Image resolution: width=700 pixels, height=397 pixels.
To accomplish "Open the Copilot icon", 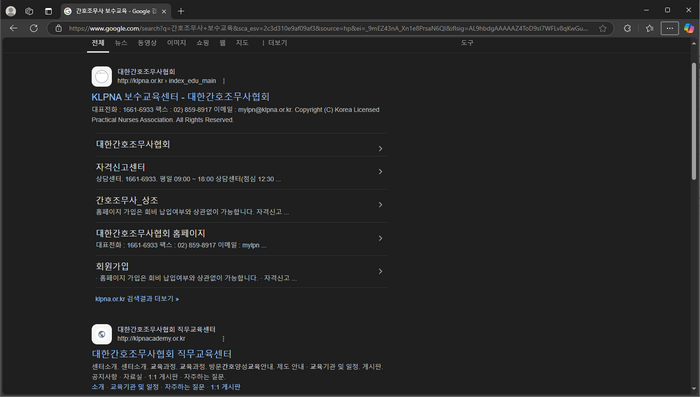I will point(689,28).
